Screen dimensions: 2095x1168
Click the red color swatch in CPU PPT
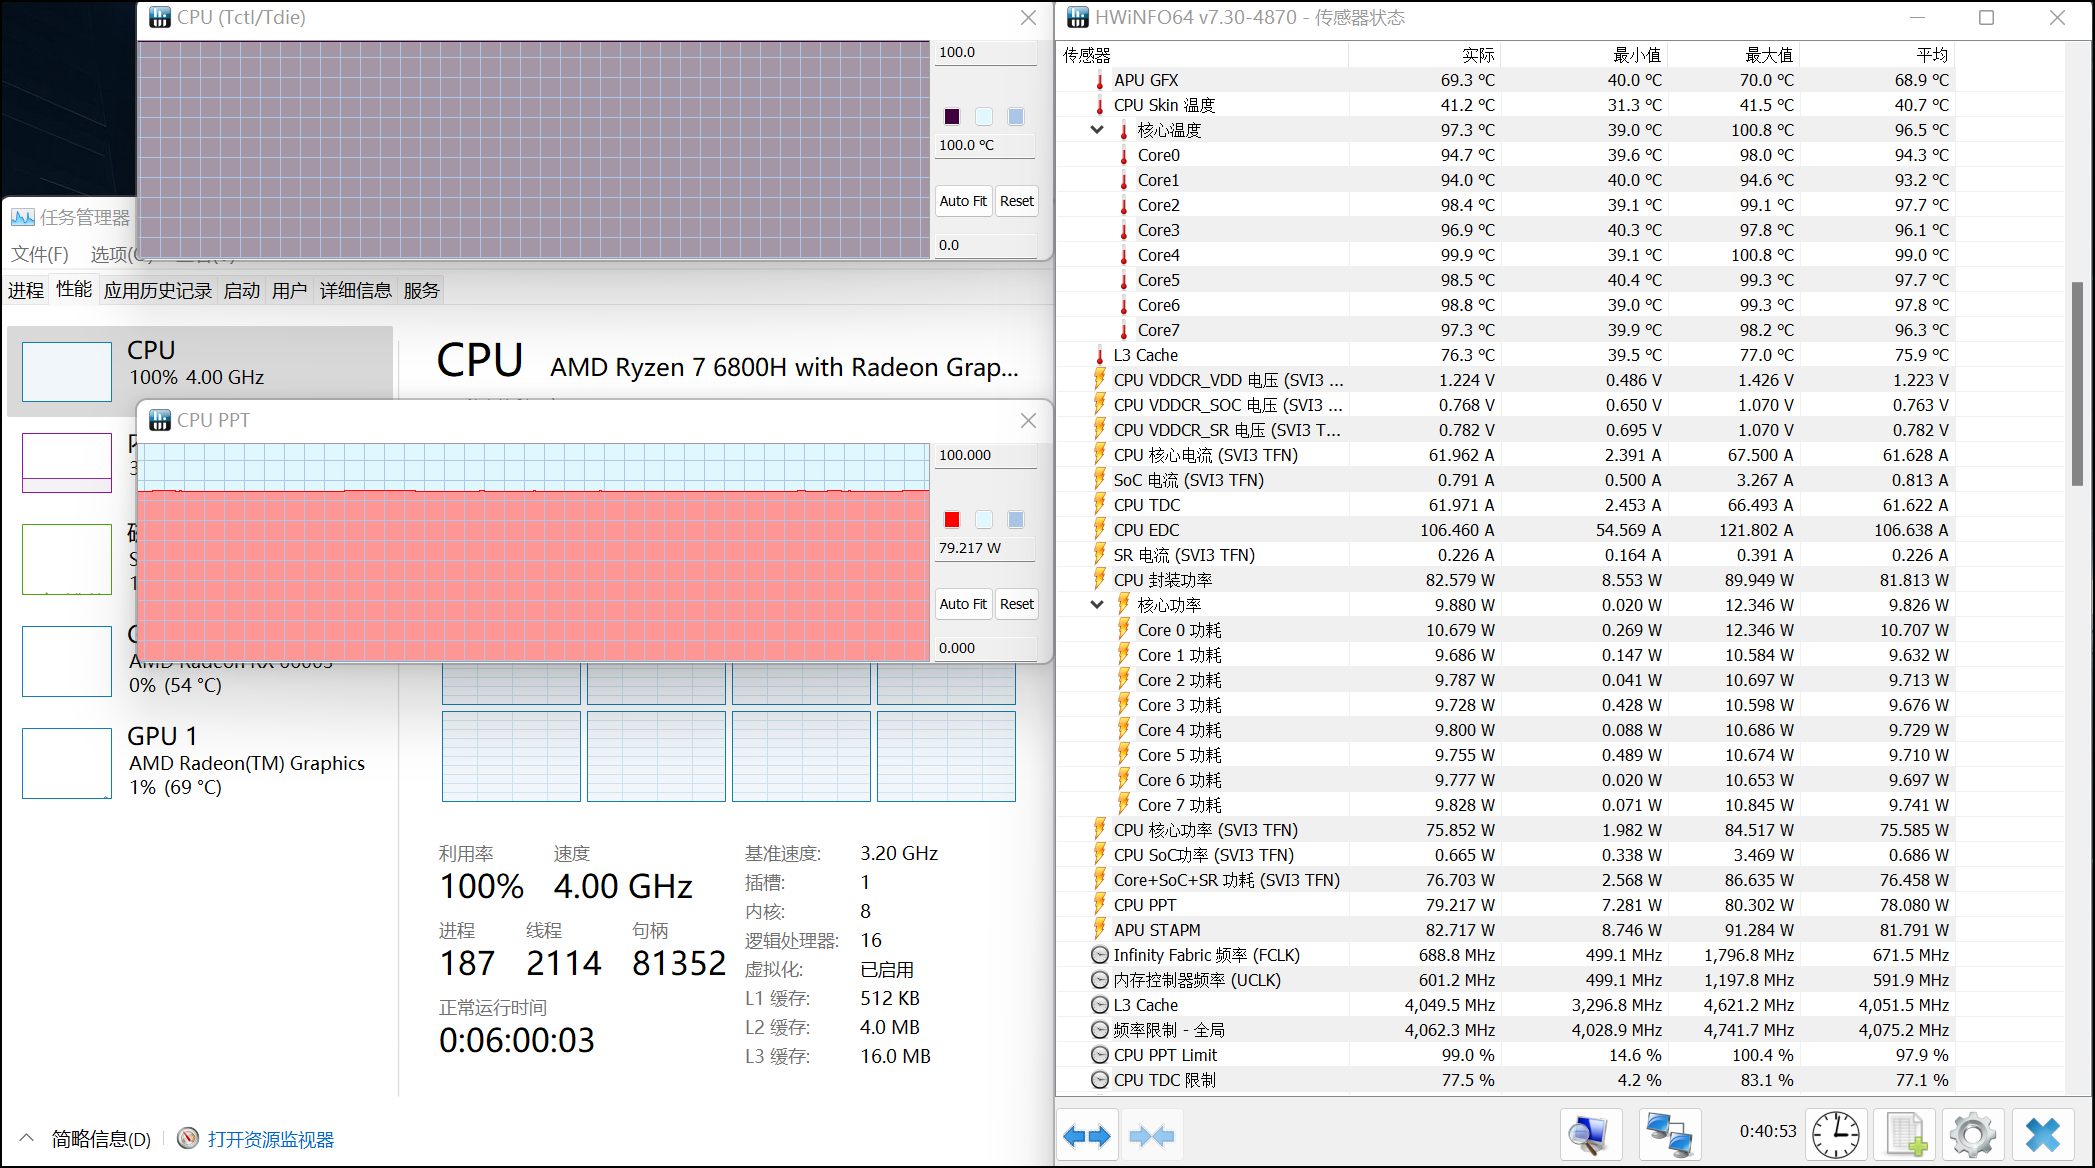(x=952, y=519)
